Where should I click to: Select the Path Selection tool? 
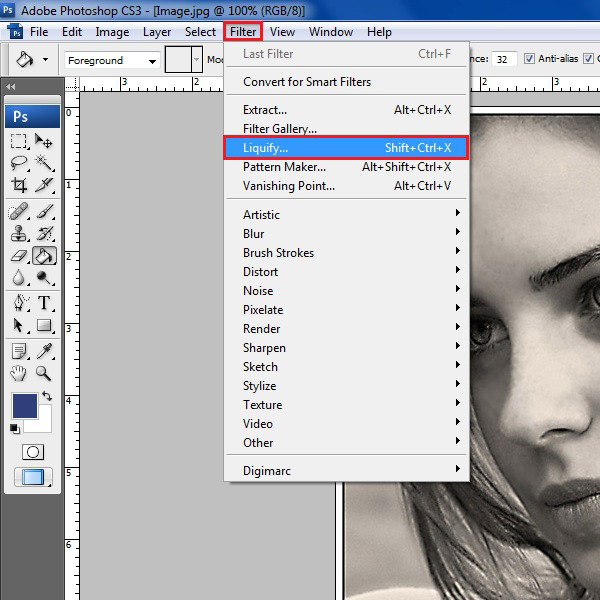19,325
